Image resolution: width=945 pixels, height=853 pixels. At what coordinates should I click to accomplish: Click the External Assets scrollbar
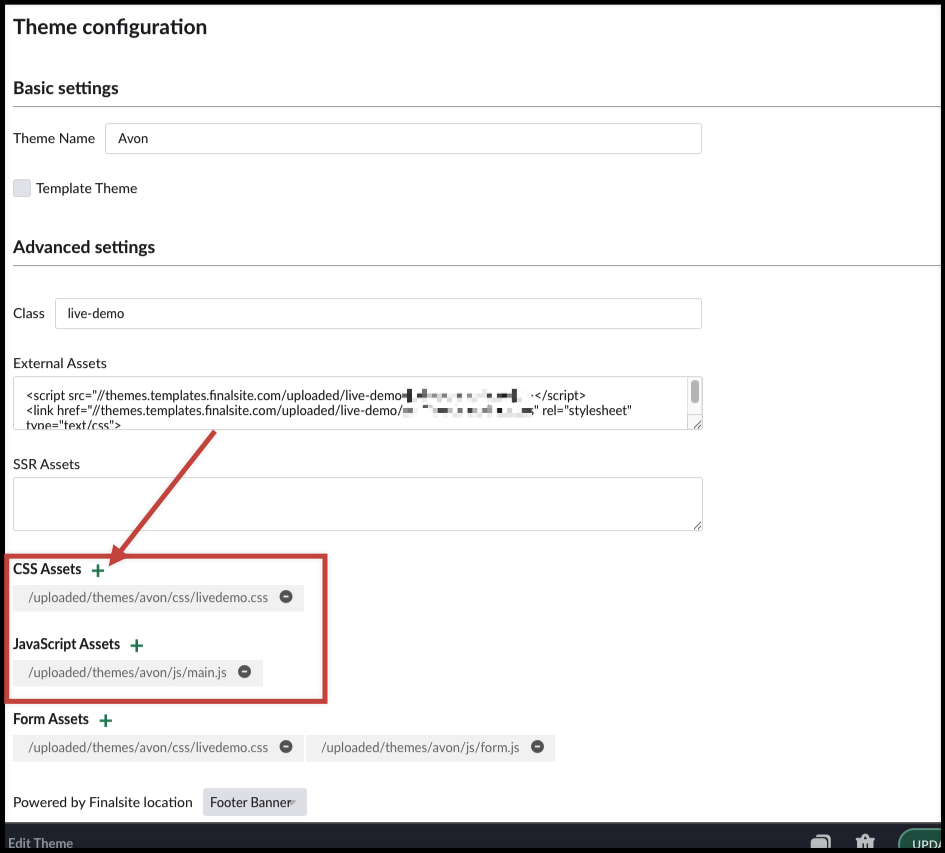695,392
